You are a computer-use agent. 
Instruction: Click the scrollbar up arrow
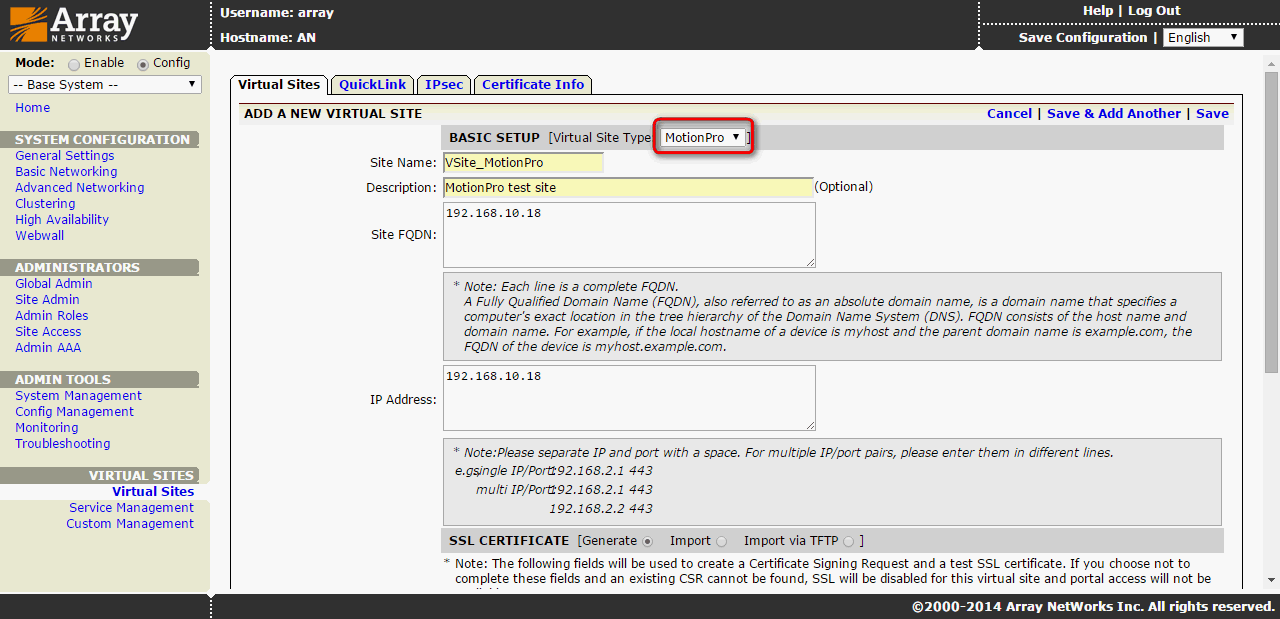[1272, 62]
